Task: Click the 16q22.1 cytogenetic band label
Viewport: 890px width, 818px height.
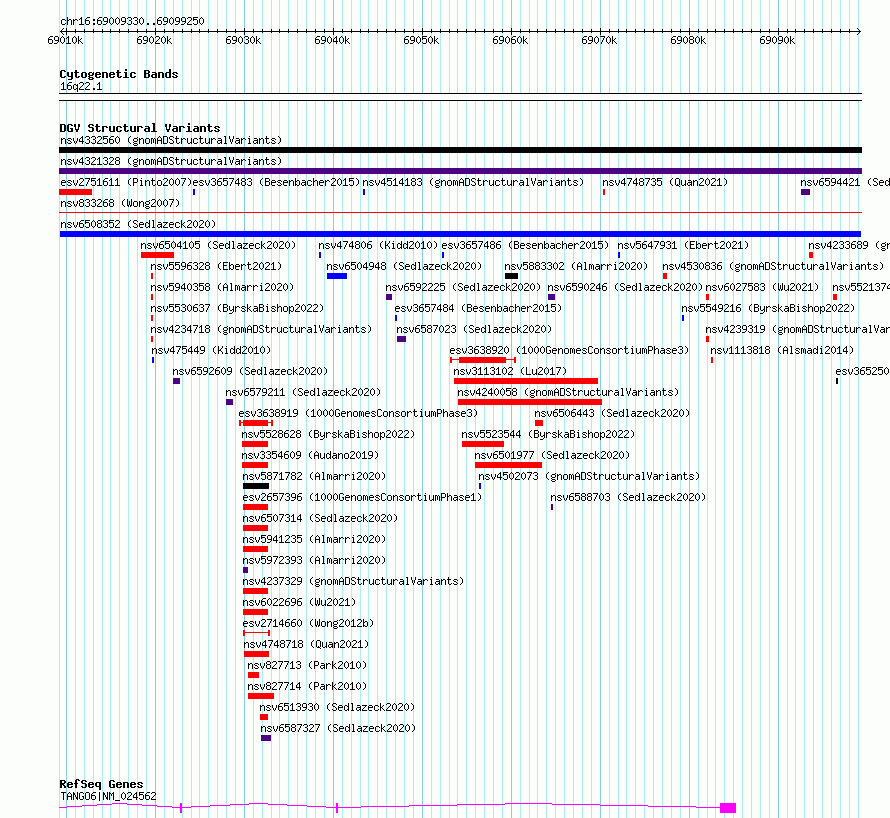Action: pyautogui.click(x=81, y=86)
